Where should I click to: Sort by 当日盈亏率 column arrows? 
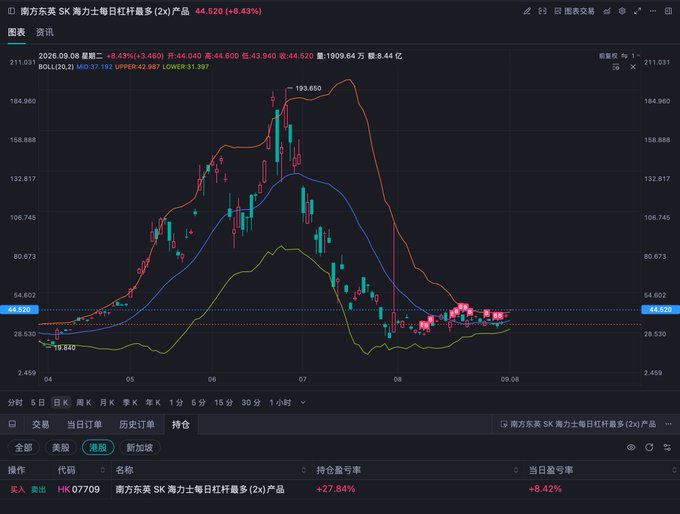pos(674,470)
